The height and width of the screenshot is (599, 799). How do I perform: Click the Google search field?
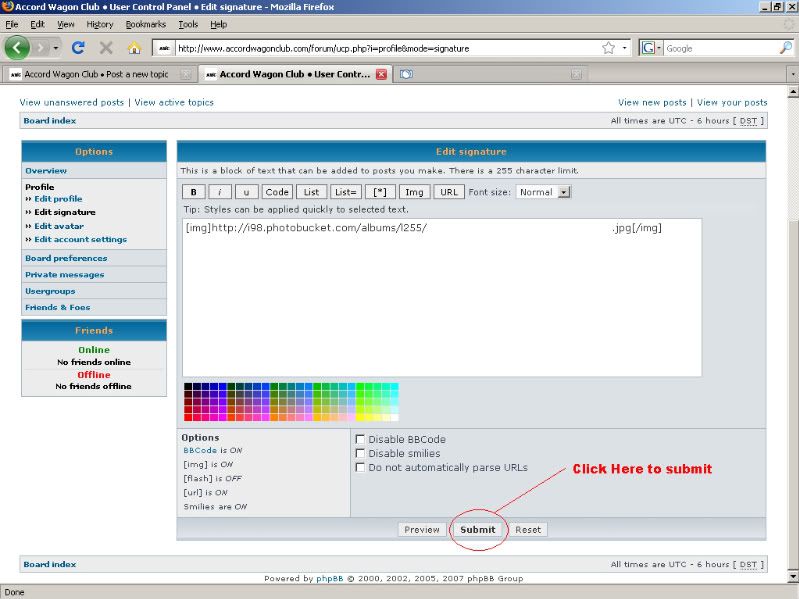pyautogui.click(x=721, y=48)
